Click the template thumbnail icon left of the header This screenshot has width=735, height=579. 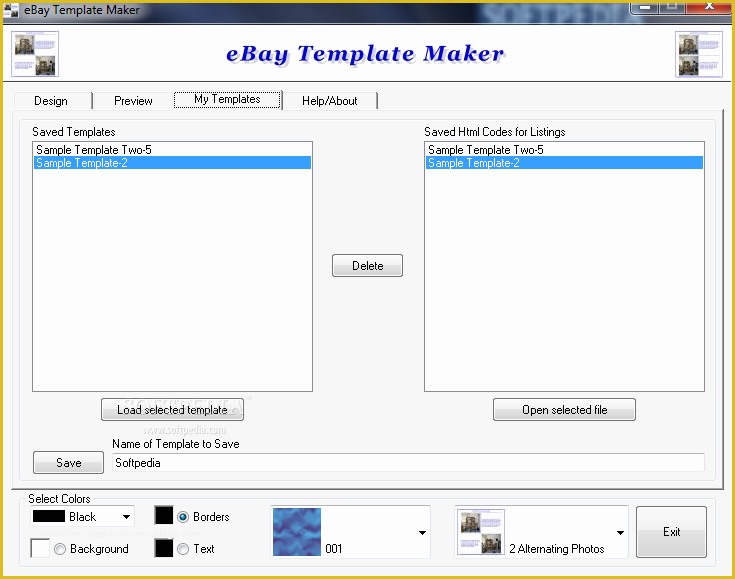tap(35, 53)
